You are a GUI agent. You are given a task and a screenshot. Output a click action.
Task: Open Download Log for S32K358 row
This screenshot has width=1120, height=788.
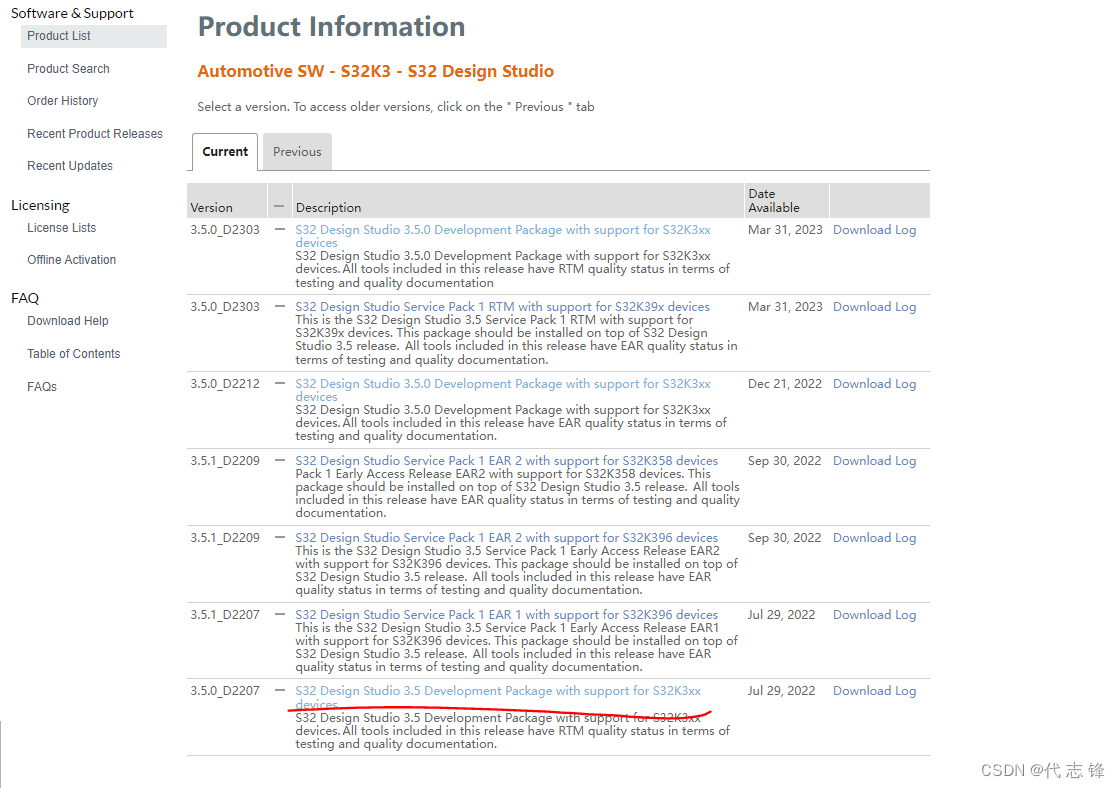pyautogui.click(x=874, y=461)
